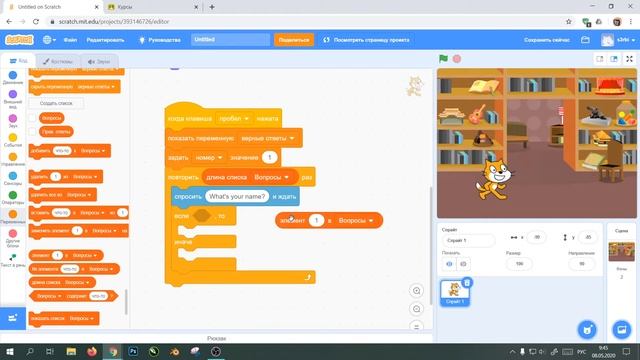Viewport: 640px width, 360px height.
Task: Switch to the Звуки tab
Action: 99,62
